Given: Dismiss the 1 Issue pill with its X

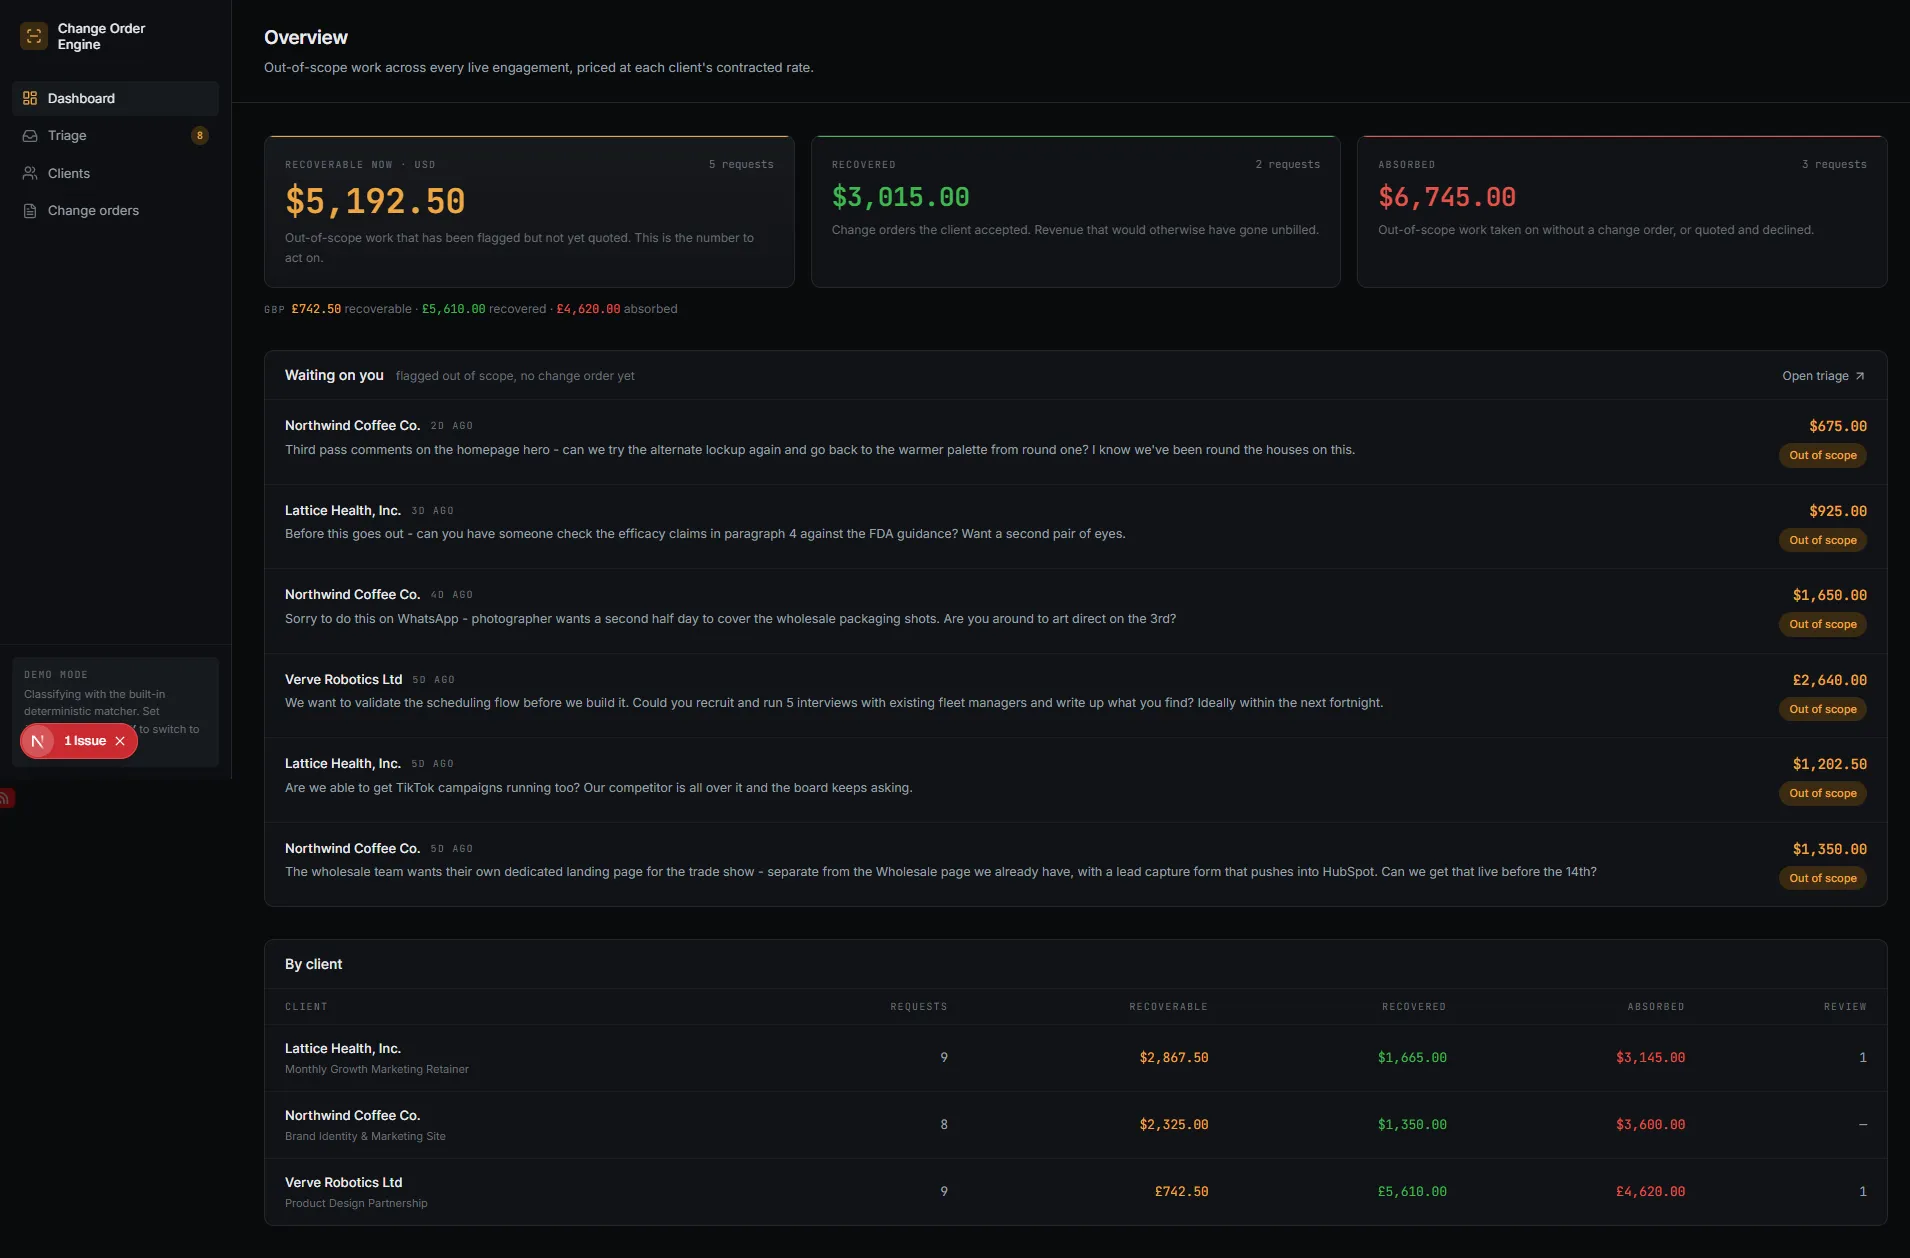Looking at the screenshot, I should click(x=120, y=741).
